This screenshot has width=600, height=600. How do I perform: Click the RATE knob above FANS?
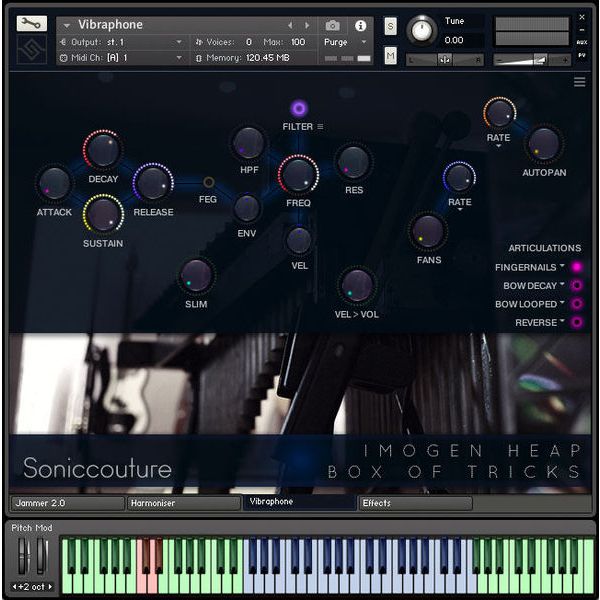[x=459, y=178]
